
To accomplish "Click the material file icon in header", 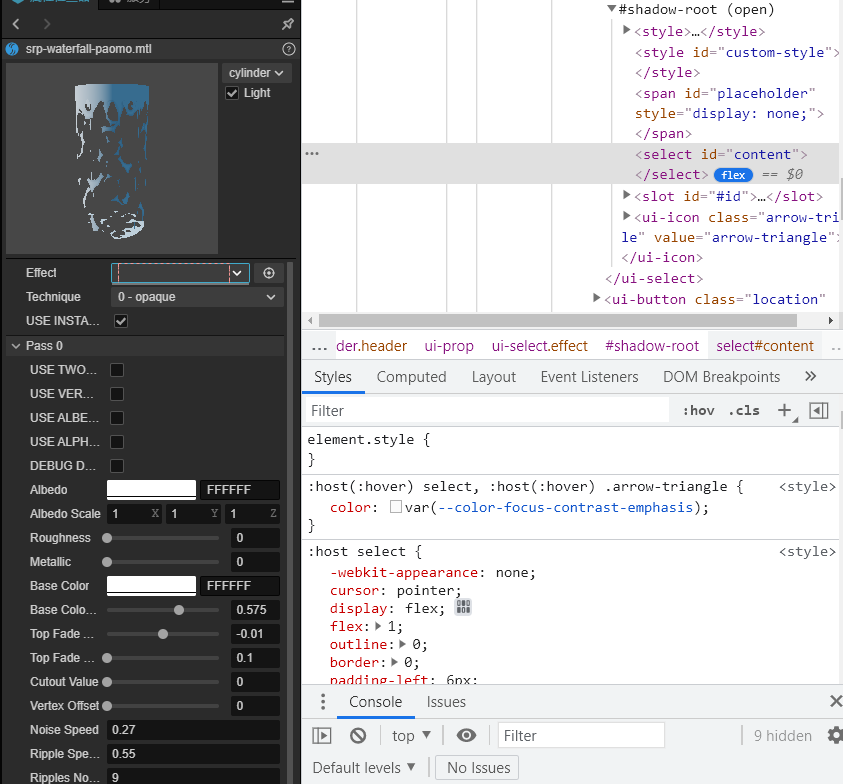I will [x=12, y=49].
